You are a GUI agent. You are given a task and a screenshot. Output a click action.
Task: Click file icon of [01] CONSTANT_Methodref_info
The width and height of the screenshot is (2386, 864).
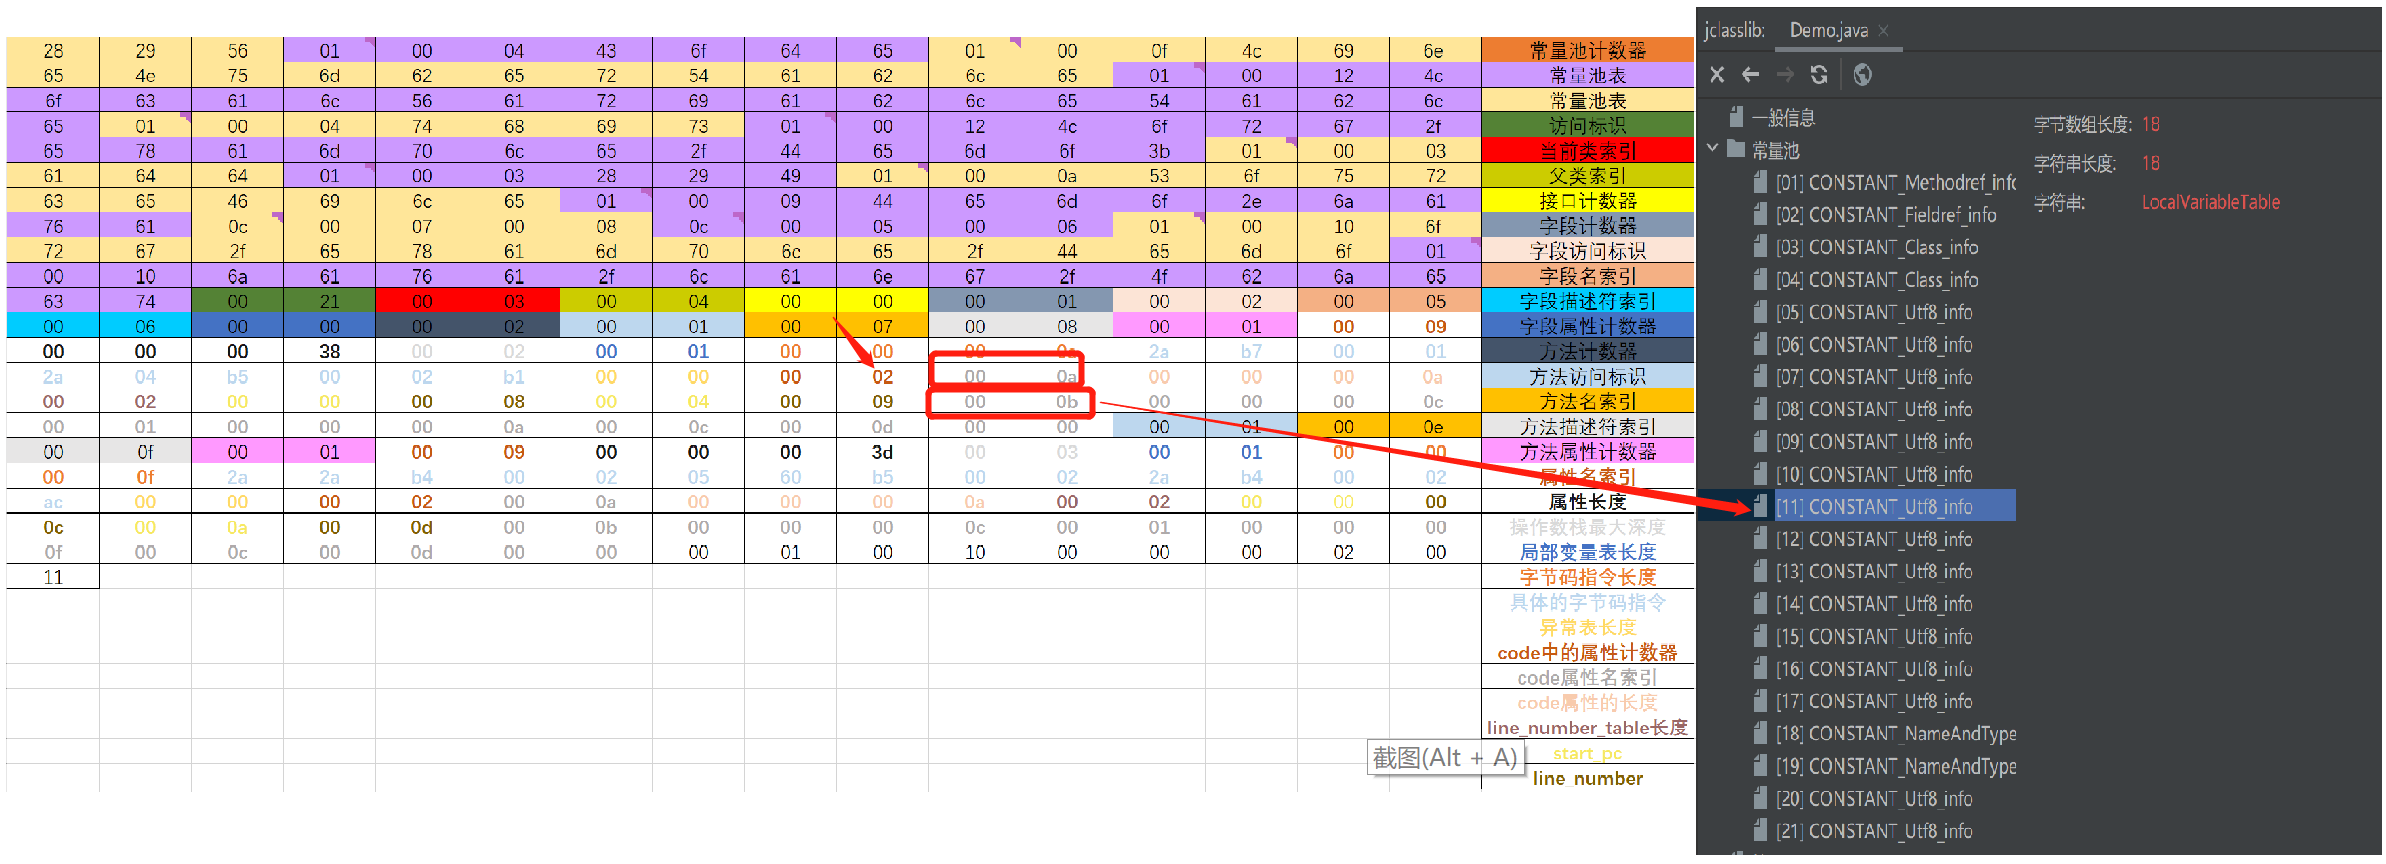coord(1761,183)
